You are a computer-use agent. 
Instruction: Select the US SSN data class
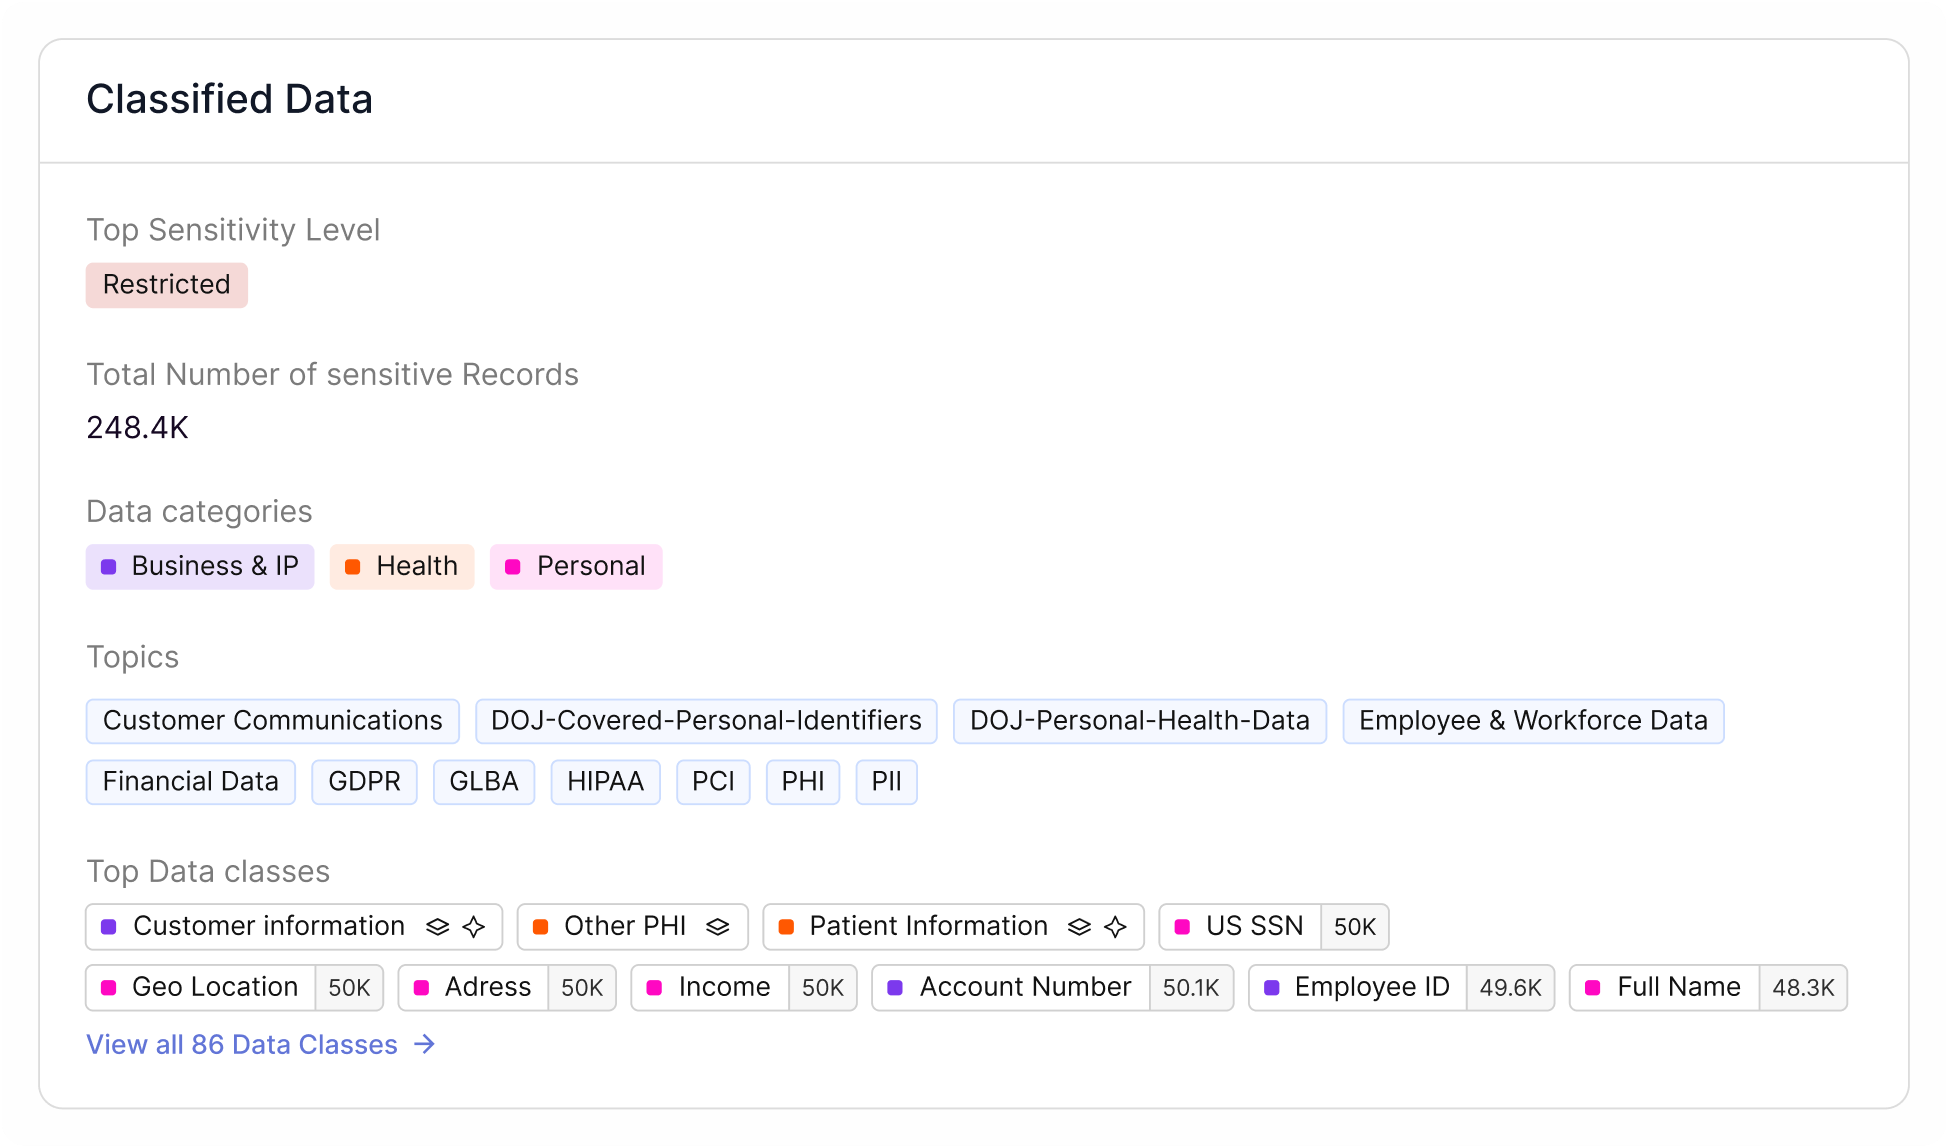point(1253,927)
